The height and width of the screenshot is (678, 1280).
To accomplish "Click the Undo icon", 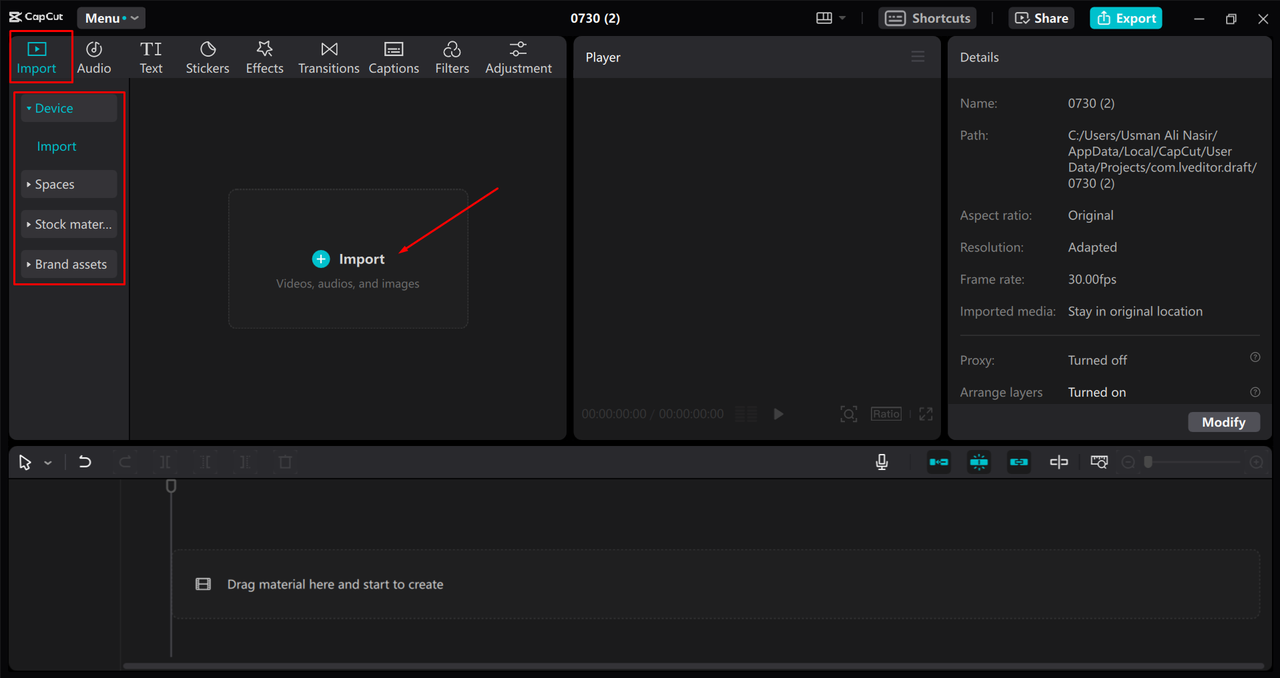I will pyautogui.click(x=85, y=462).
